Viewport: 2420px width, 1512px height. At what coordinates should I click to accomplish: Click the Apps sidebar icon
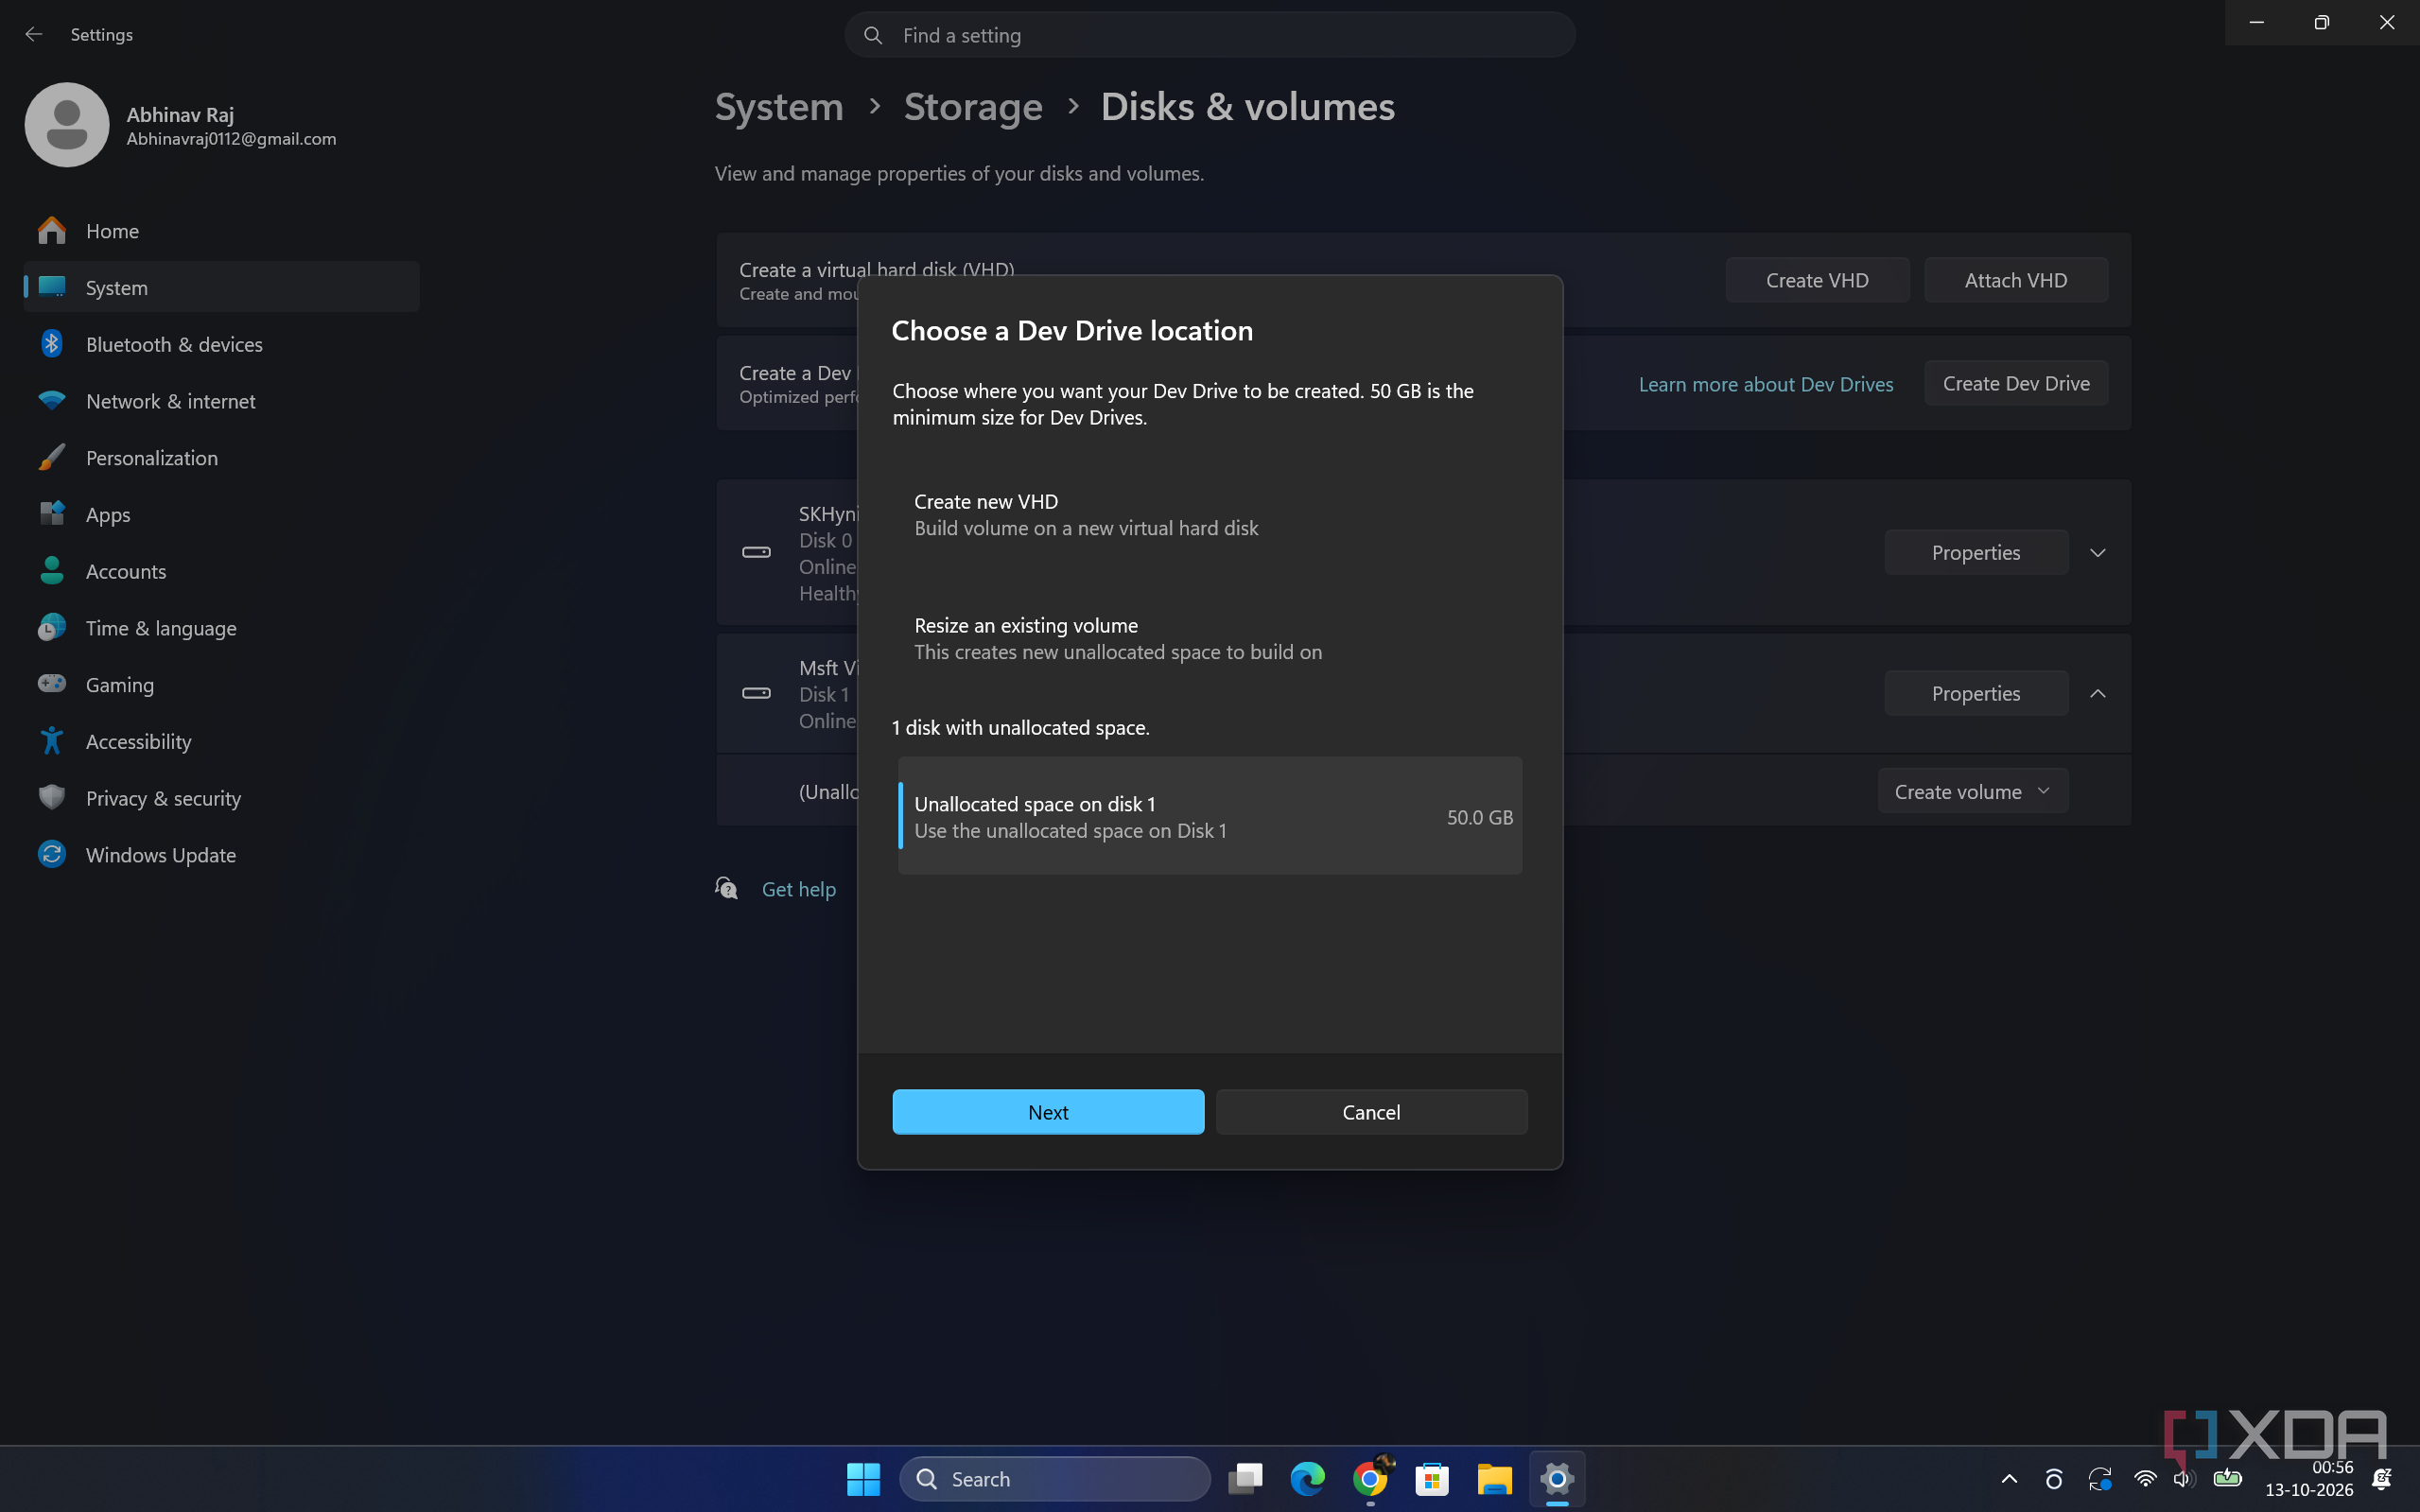point(51,514)
